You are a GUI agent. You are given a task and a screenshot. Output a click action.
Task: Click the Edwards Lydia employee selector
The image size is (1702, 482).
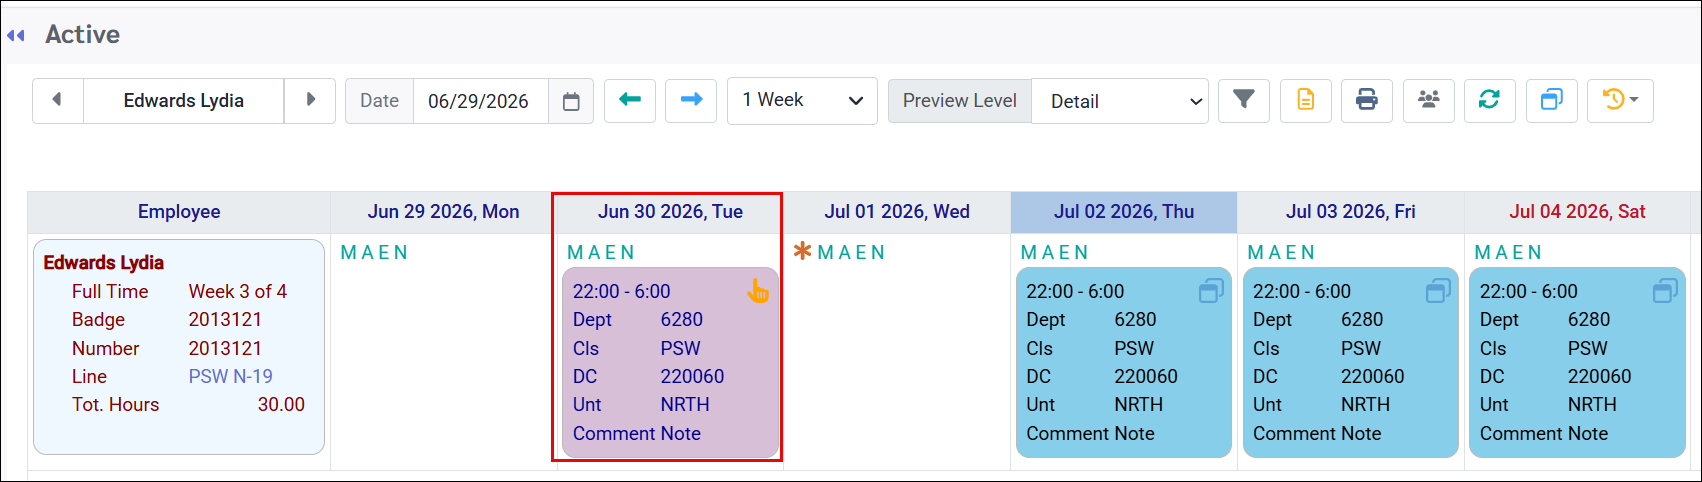click(184, 101)
